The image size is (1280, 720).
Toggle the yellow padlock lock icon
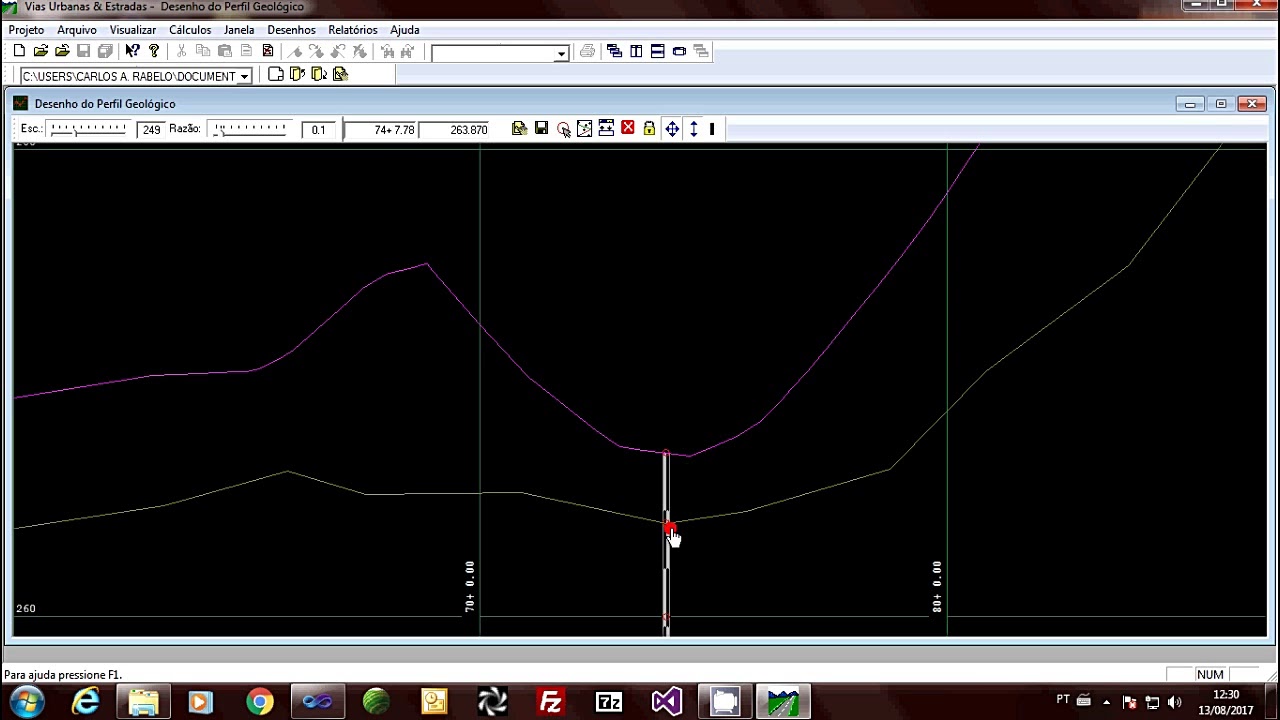click(649, 129)
